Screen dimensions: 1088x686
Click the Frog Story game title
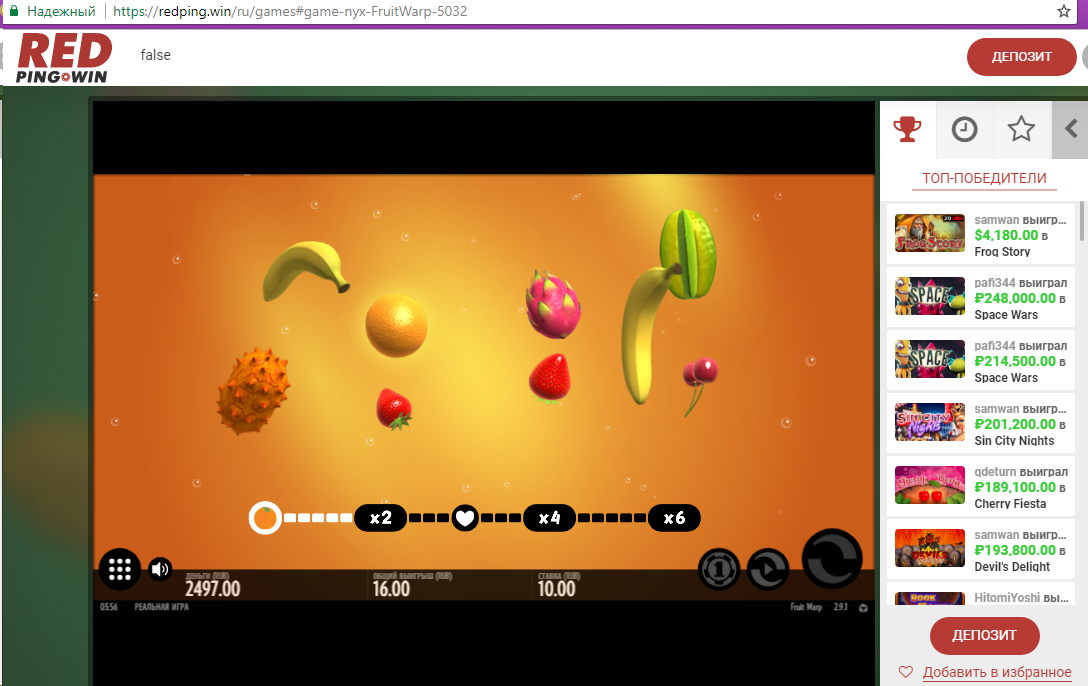coord(1002,252)
